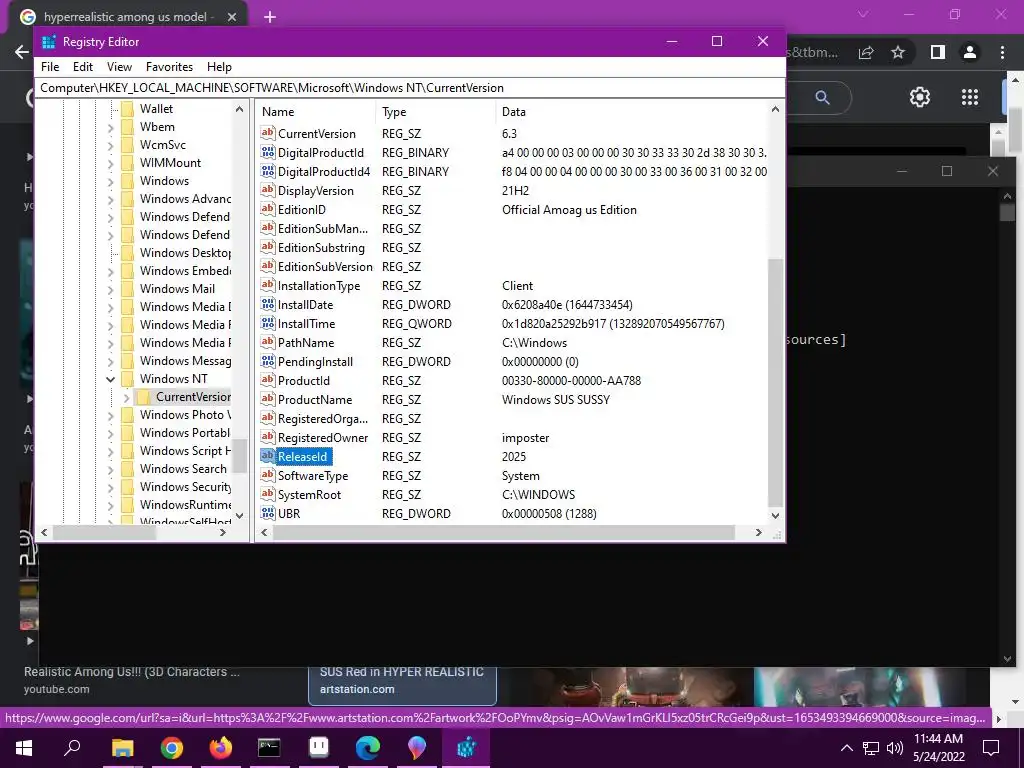The image size is (1024, 768).
Task: Click the Windows SUS SUSSY data value
Action: [556, 400]
